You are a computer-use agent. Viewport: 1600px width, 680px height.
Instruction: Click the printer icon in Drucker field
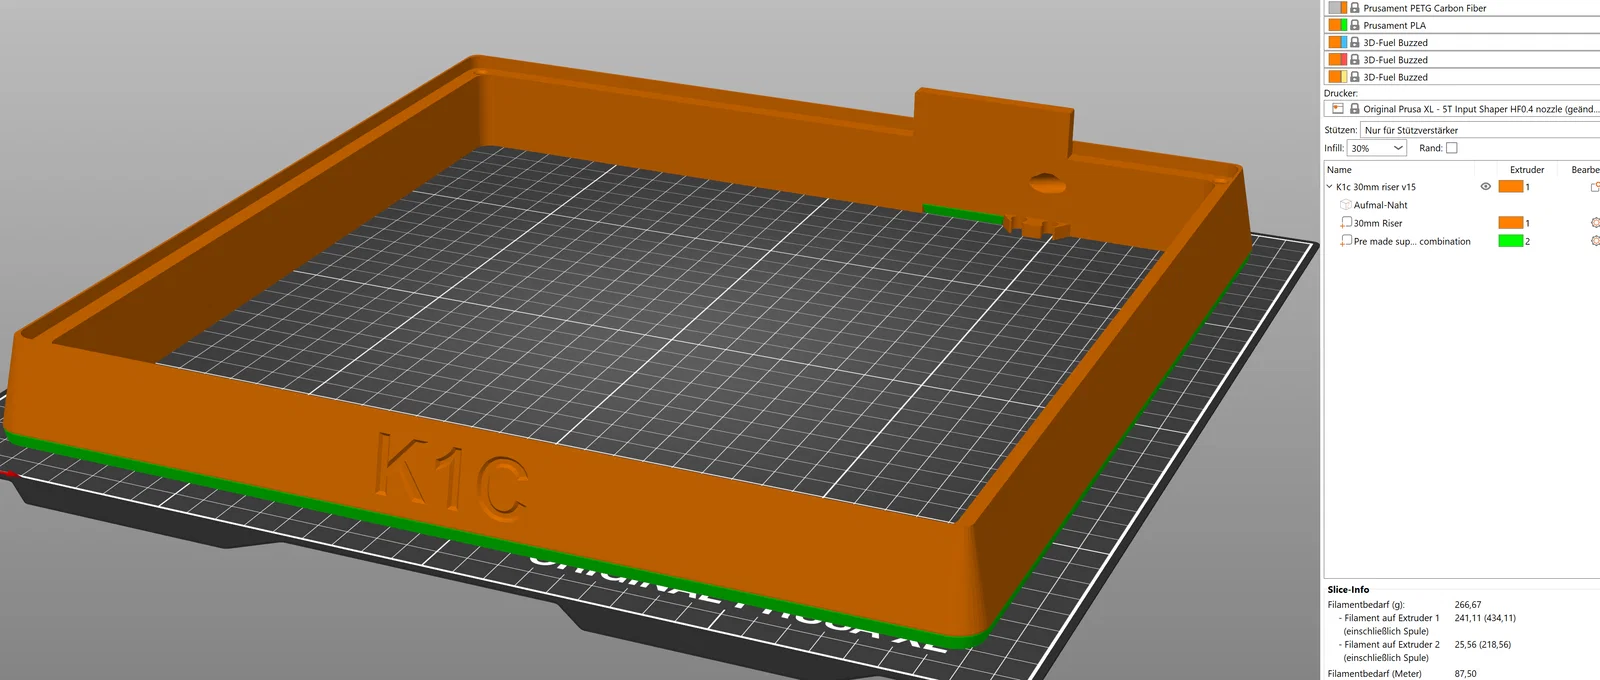click(x=1338, y=109)
